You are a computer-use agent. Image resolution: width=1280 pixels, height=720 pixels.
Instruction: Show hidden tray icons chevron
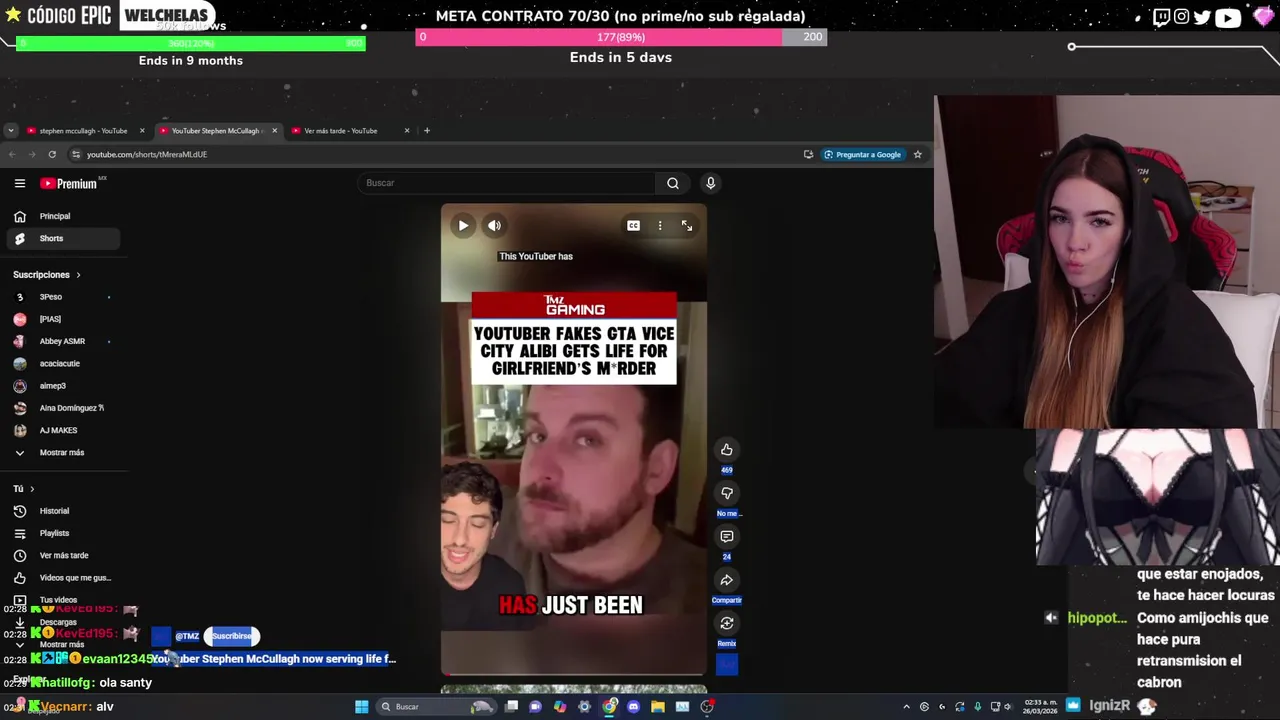pos(906,707)
